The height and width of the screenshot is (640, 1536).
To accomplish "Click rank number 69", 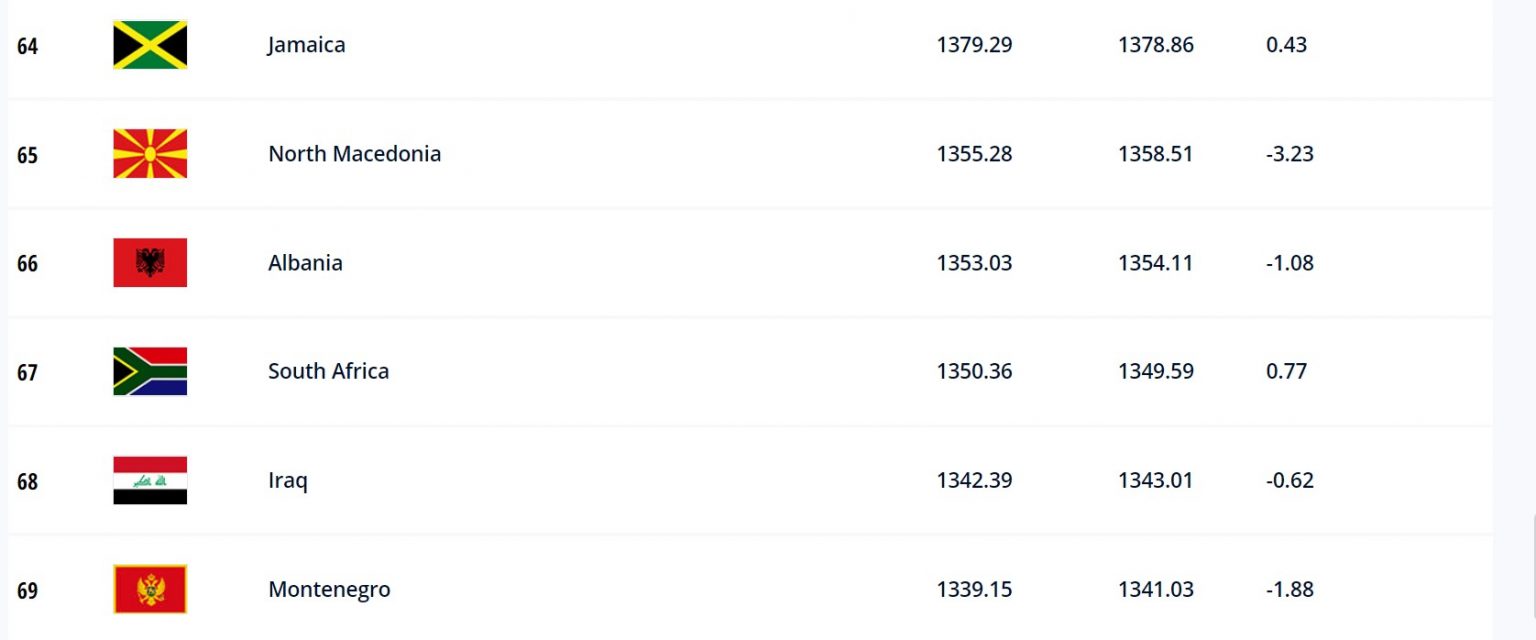I will click(27, 591).
